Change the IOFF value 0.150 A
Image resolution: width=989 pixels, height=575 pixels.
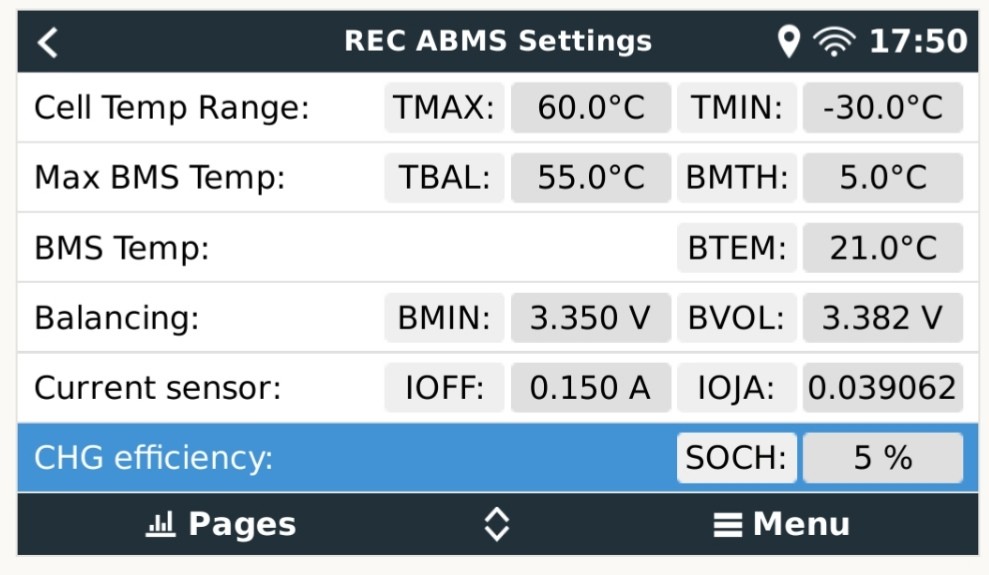click(591, 387)
